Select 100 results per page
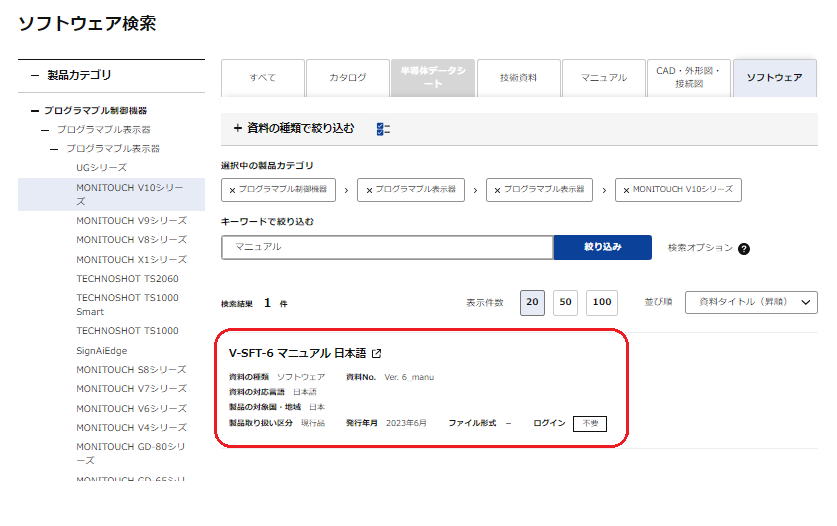837x526 pixels. click(601, 303)
